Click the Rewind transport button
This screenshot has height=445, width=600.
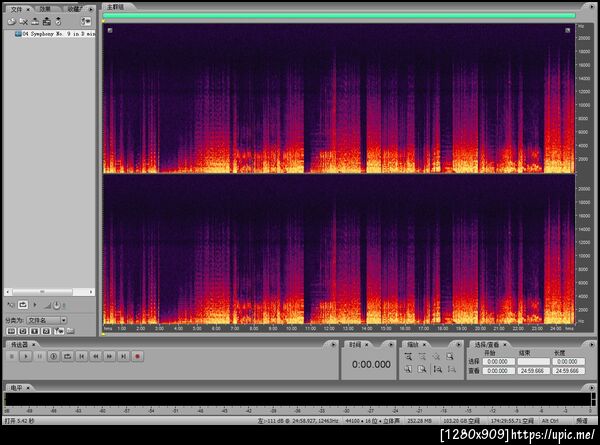click(x=96, y=357)
